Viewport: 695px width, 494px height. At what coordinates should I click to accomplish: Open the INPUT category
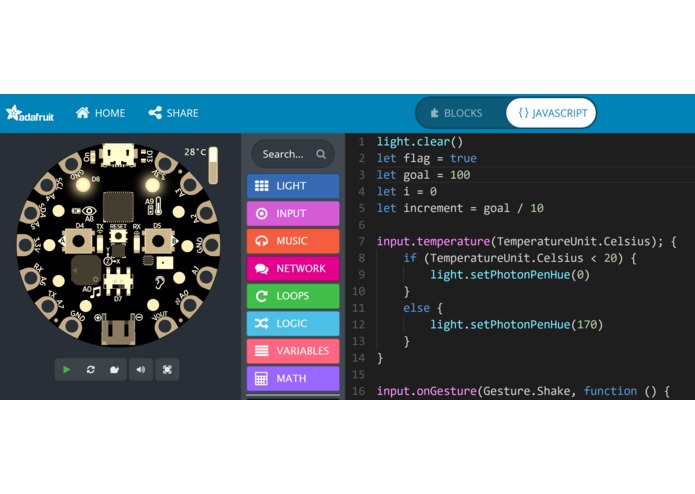tap(293, 213)
